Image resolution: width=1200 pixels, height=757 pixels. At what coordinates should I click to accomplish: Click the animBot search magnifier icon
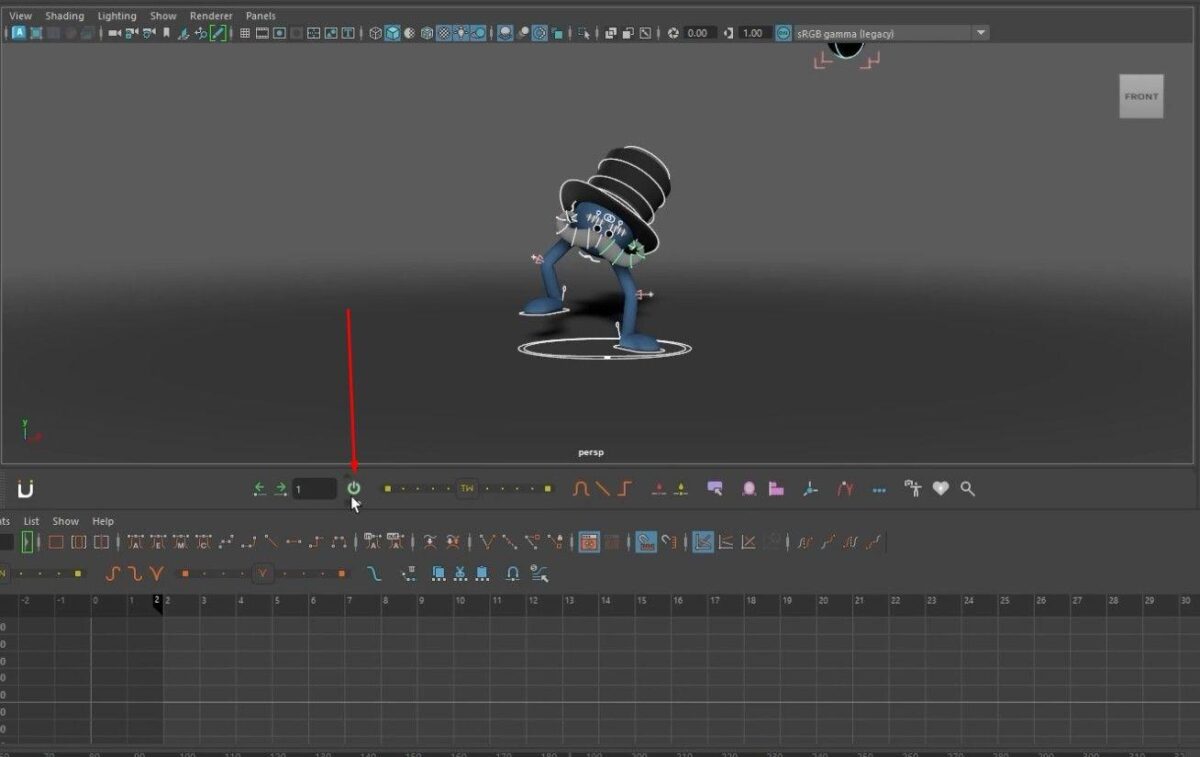(x=966, y=488)
